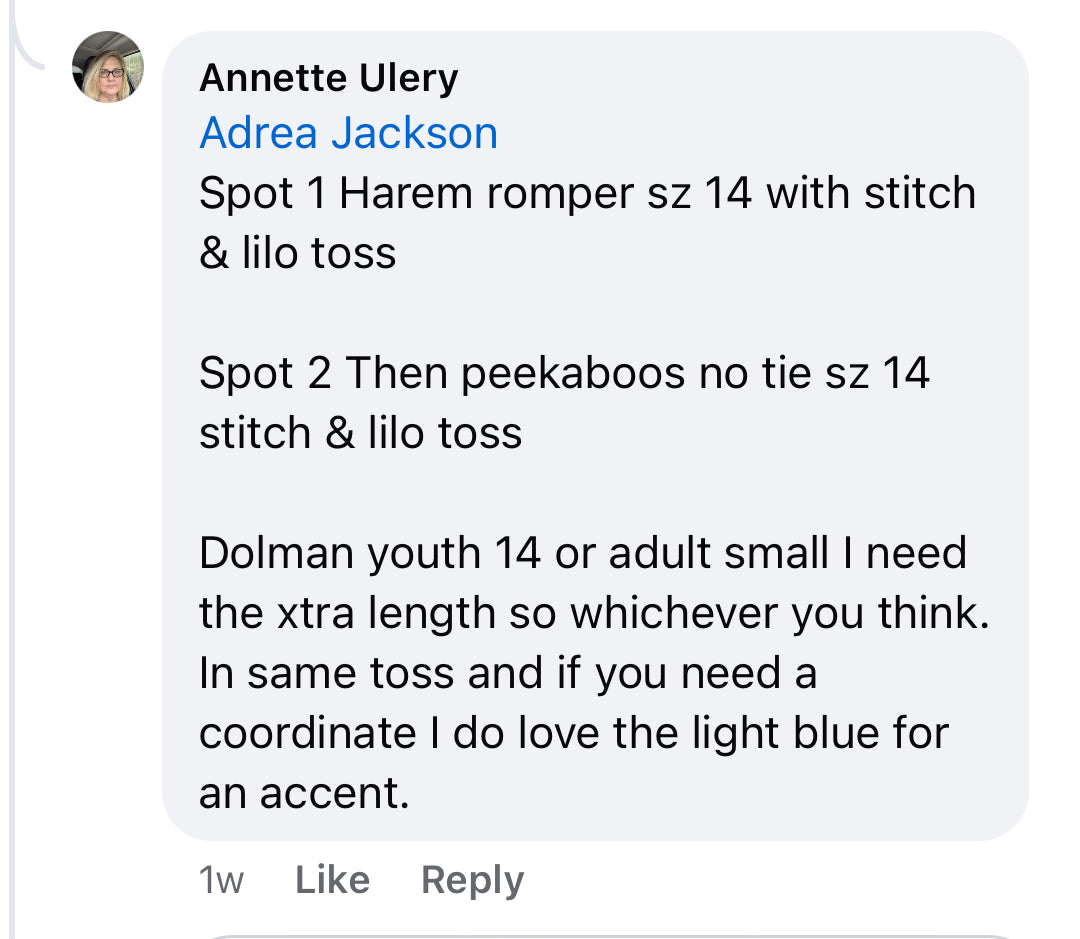Click the word "coordinate" in the comment

tap(307, 733)
